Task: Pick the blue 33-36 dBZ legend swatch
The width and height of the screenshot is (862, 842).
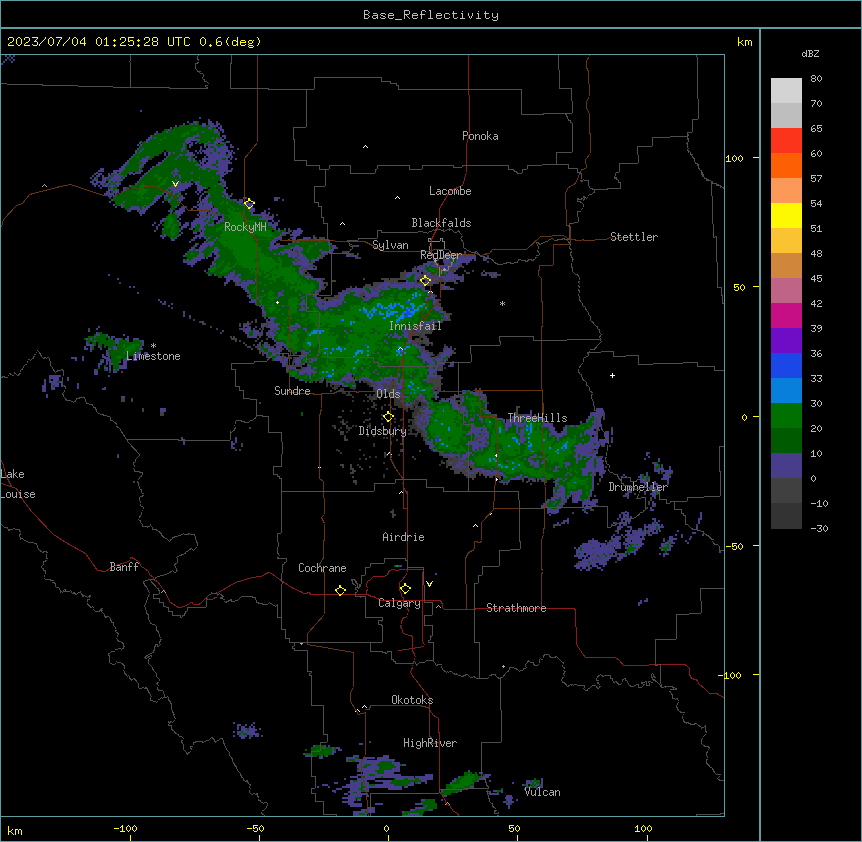Action: pos(786,365)
